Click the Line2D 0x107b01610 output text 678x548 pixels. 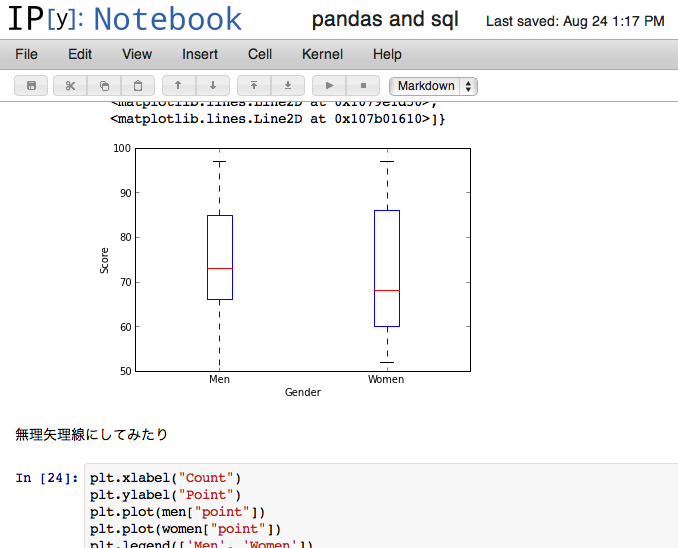278,119
